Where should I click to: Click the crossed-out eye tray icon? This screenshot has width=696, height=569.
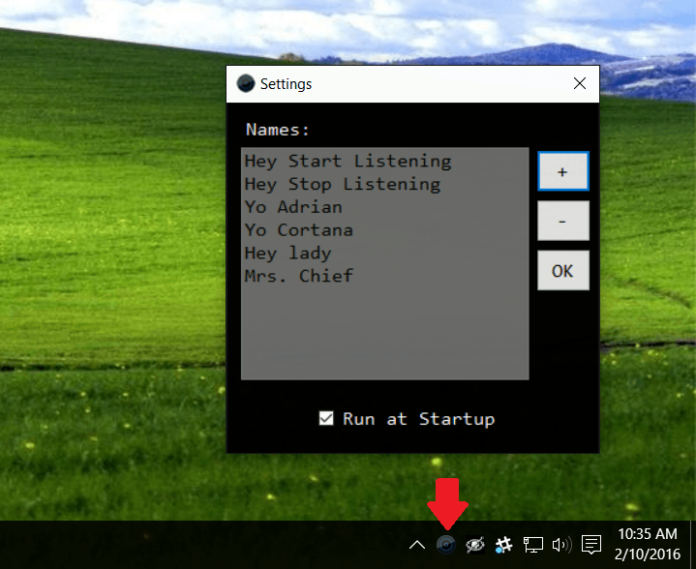(475, 545)
